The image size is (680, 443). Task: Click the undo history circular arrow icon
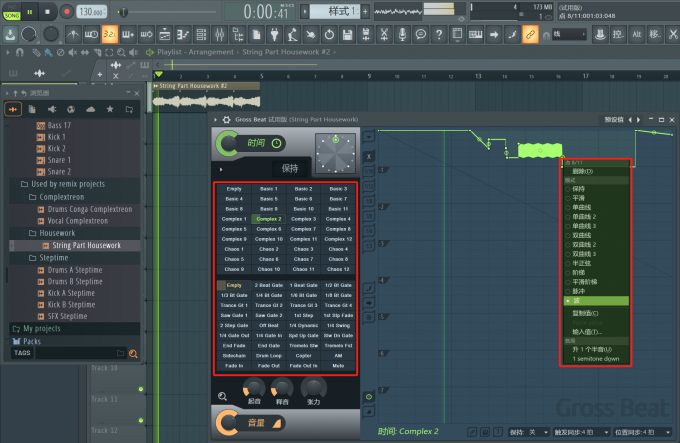(329, 34)
